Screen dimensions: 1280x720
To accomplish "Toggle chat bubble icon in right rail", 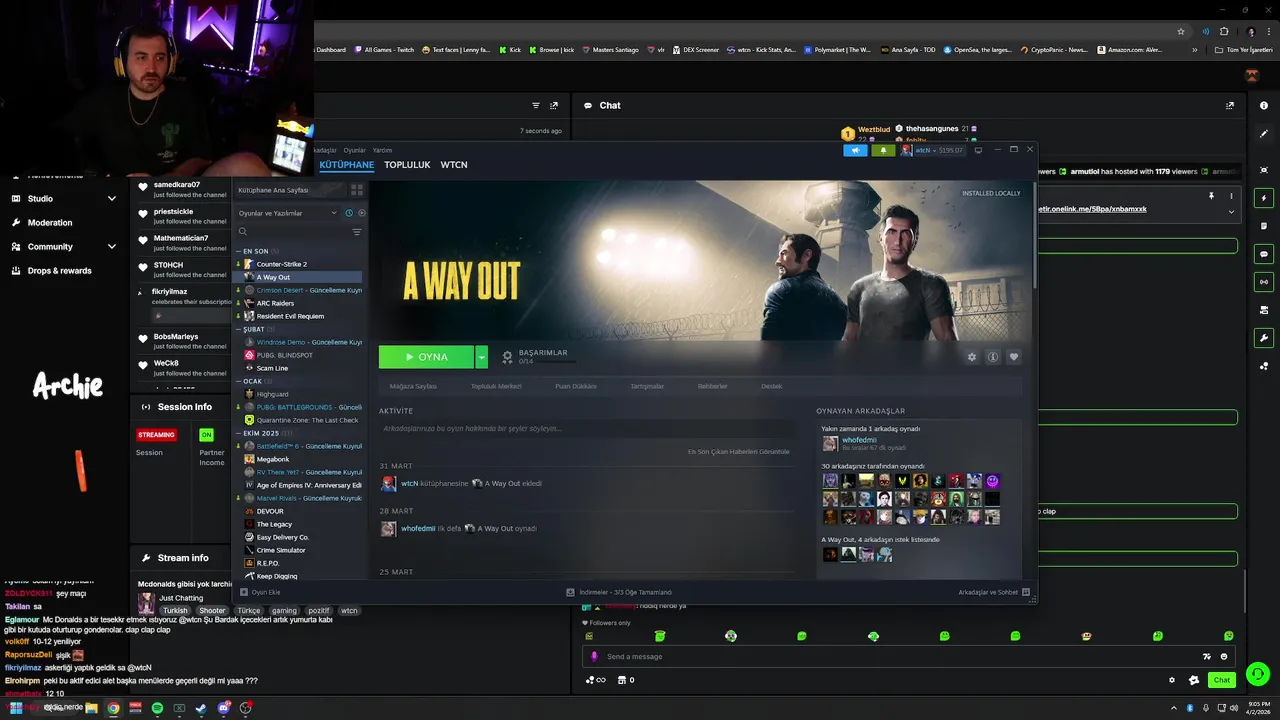I will coord(1264,254).
